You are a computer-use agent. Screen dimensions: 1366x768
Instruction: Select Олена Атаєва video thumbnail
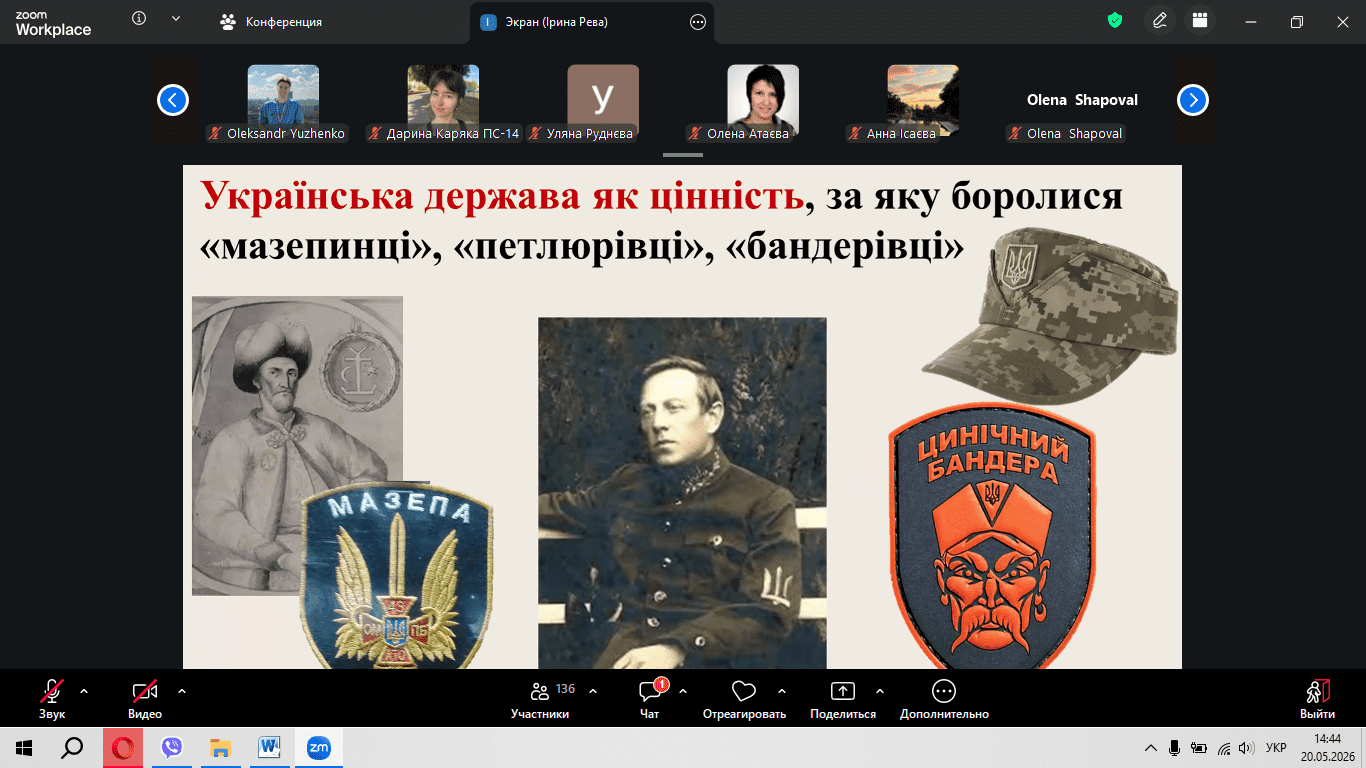(x=763, y=100)
